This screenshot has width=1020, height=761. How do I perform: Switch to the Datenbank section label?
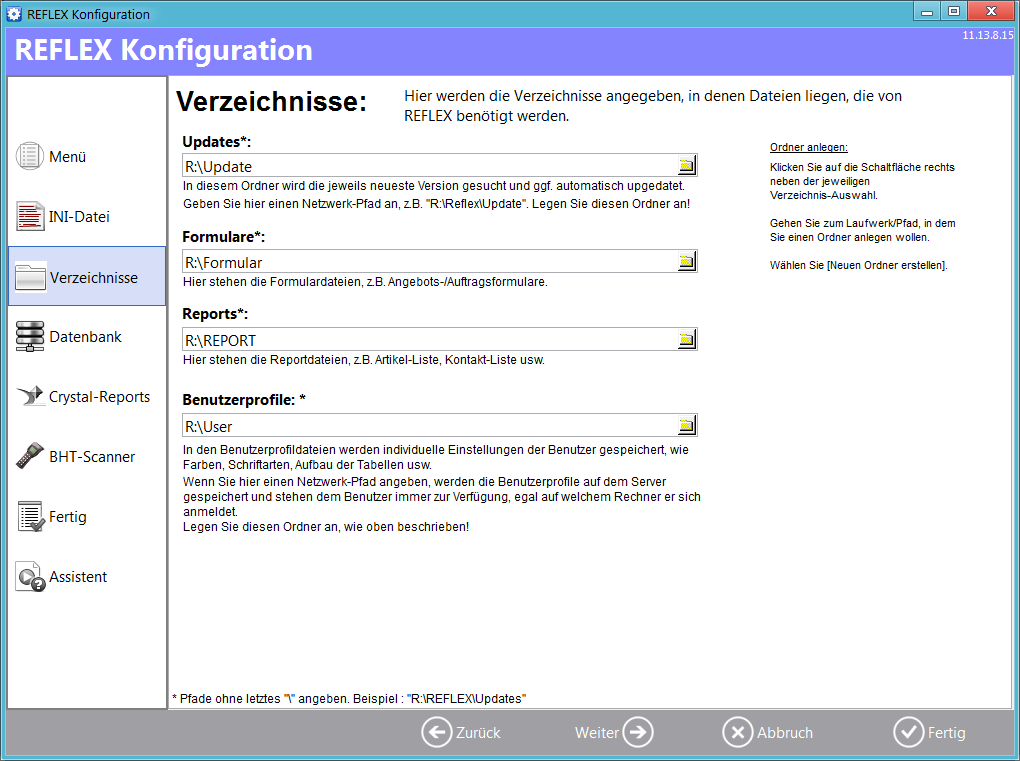tap(85, 337)
